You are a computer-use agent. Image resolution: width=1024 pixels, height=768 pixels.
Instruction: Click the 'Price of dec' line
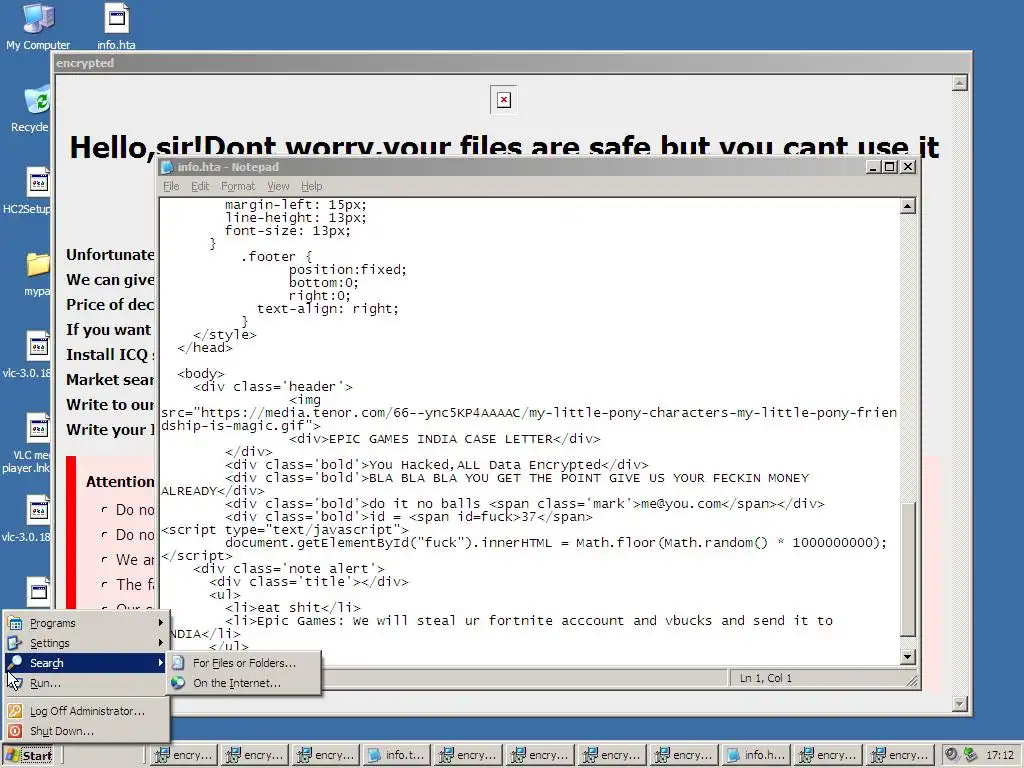tap(110, 304)
